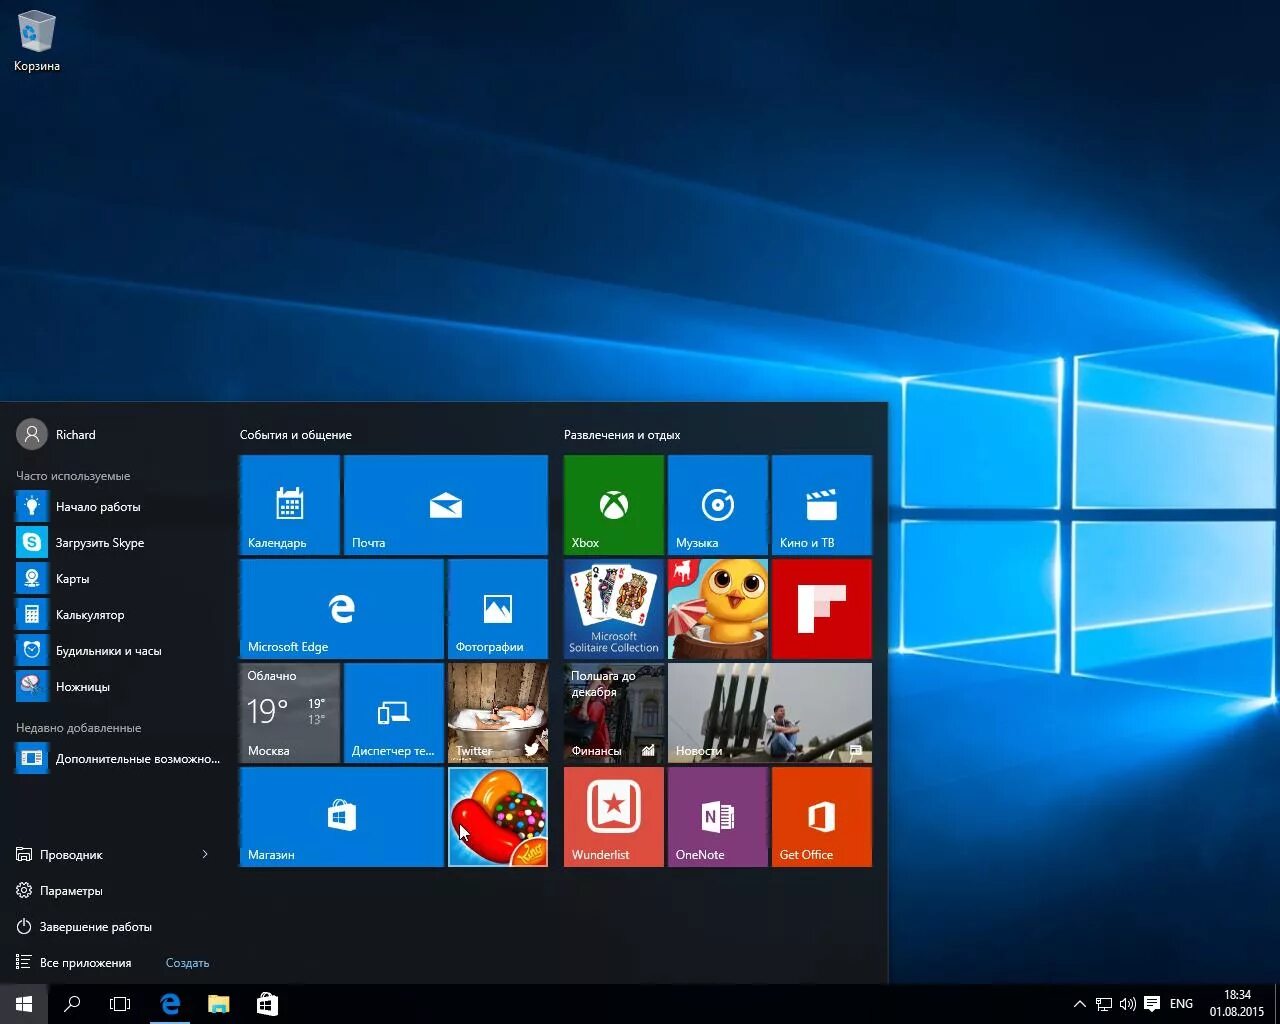
Task: Launch the Microsoft Edge tile
Action: click(342, 609)
